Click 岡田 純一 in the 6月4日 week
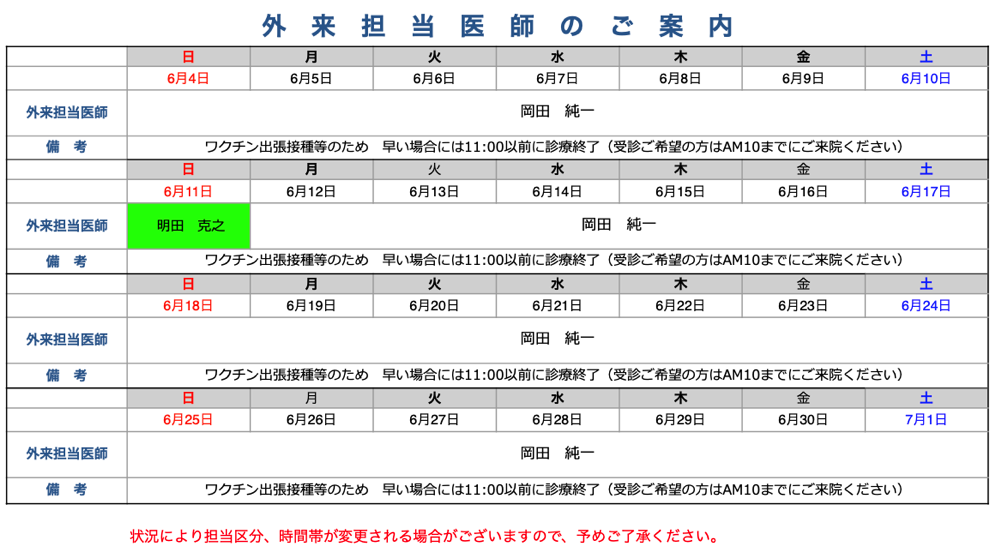This screenshot has width=996, height=553. point(557,112)
